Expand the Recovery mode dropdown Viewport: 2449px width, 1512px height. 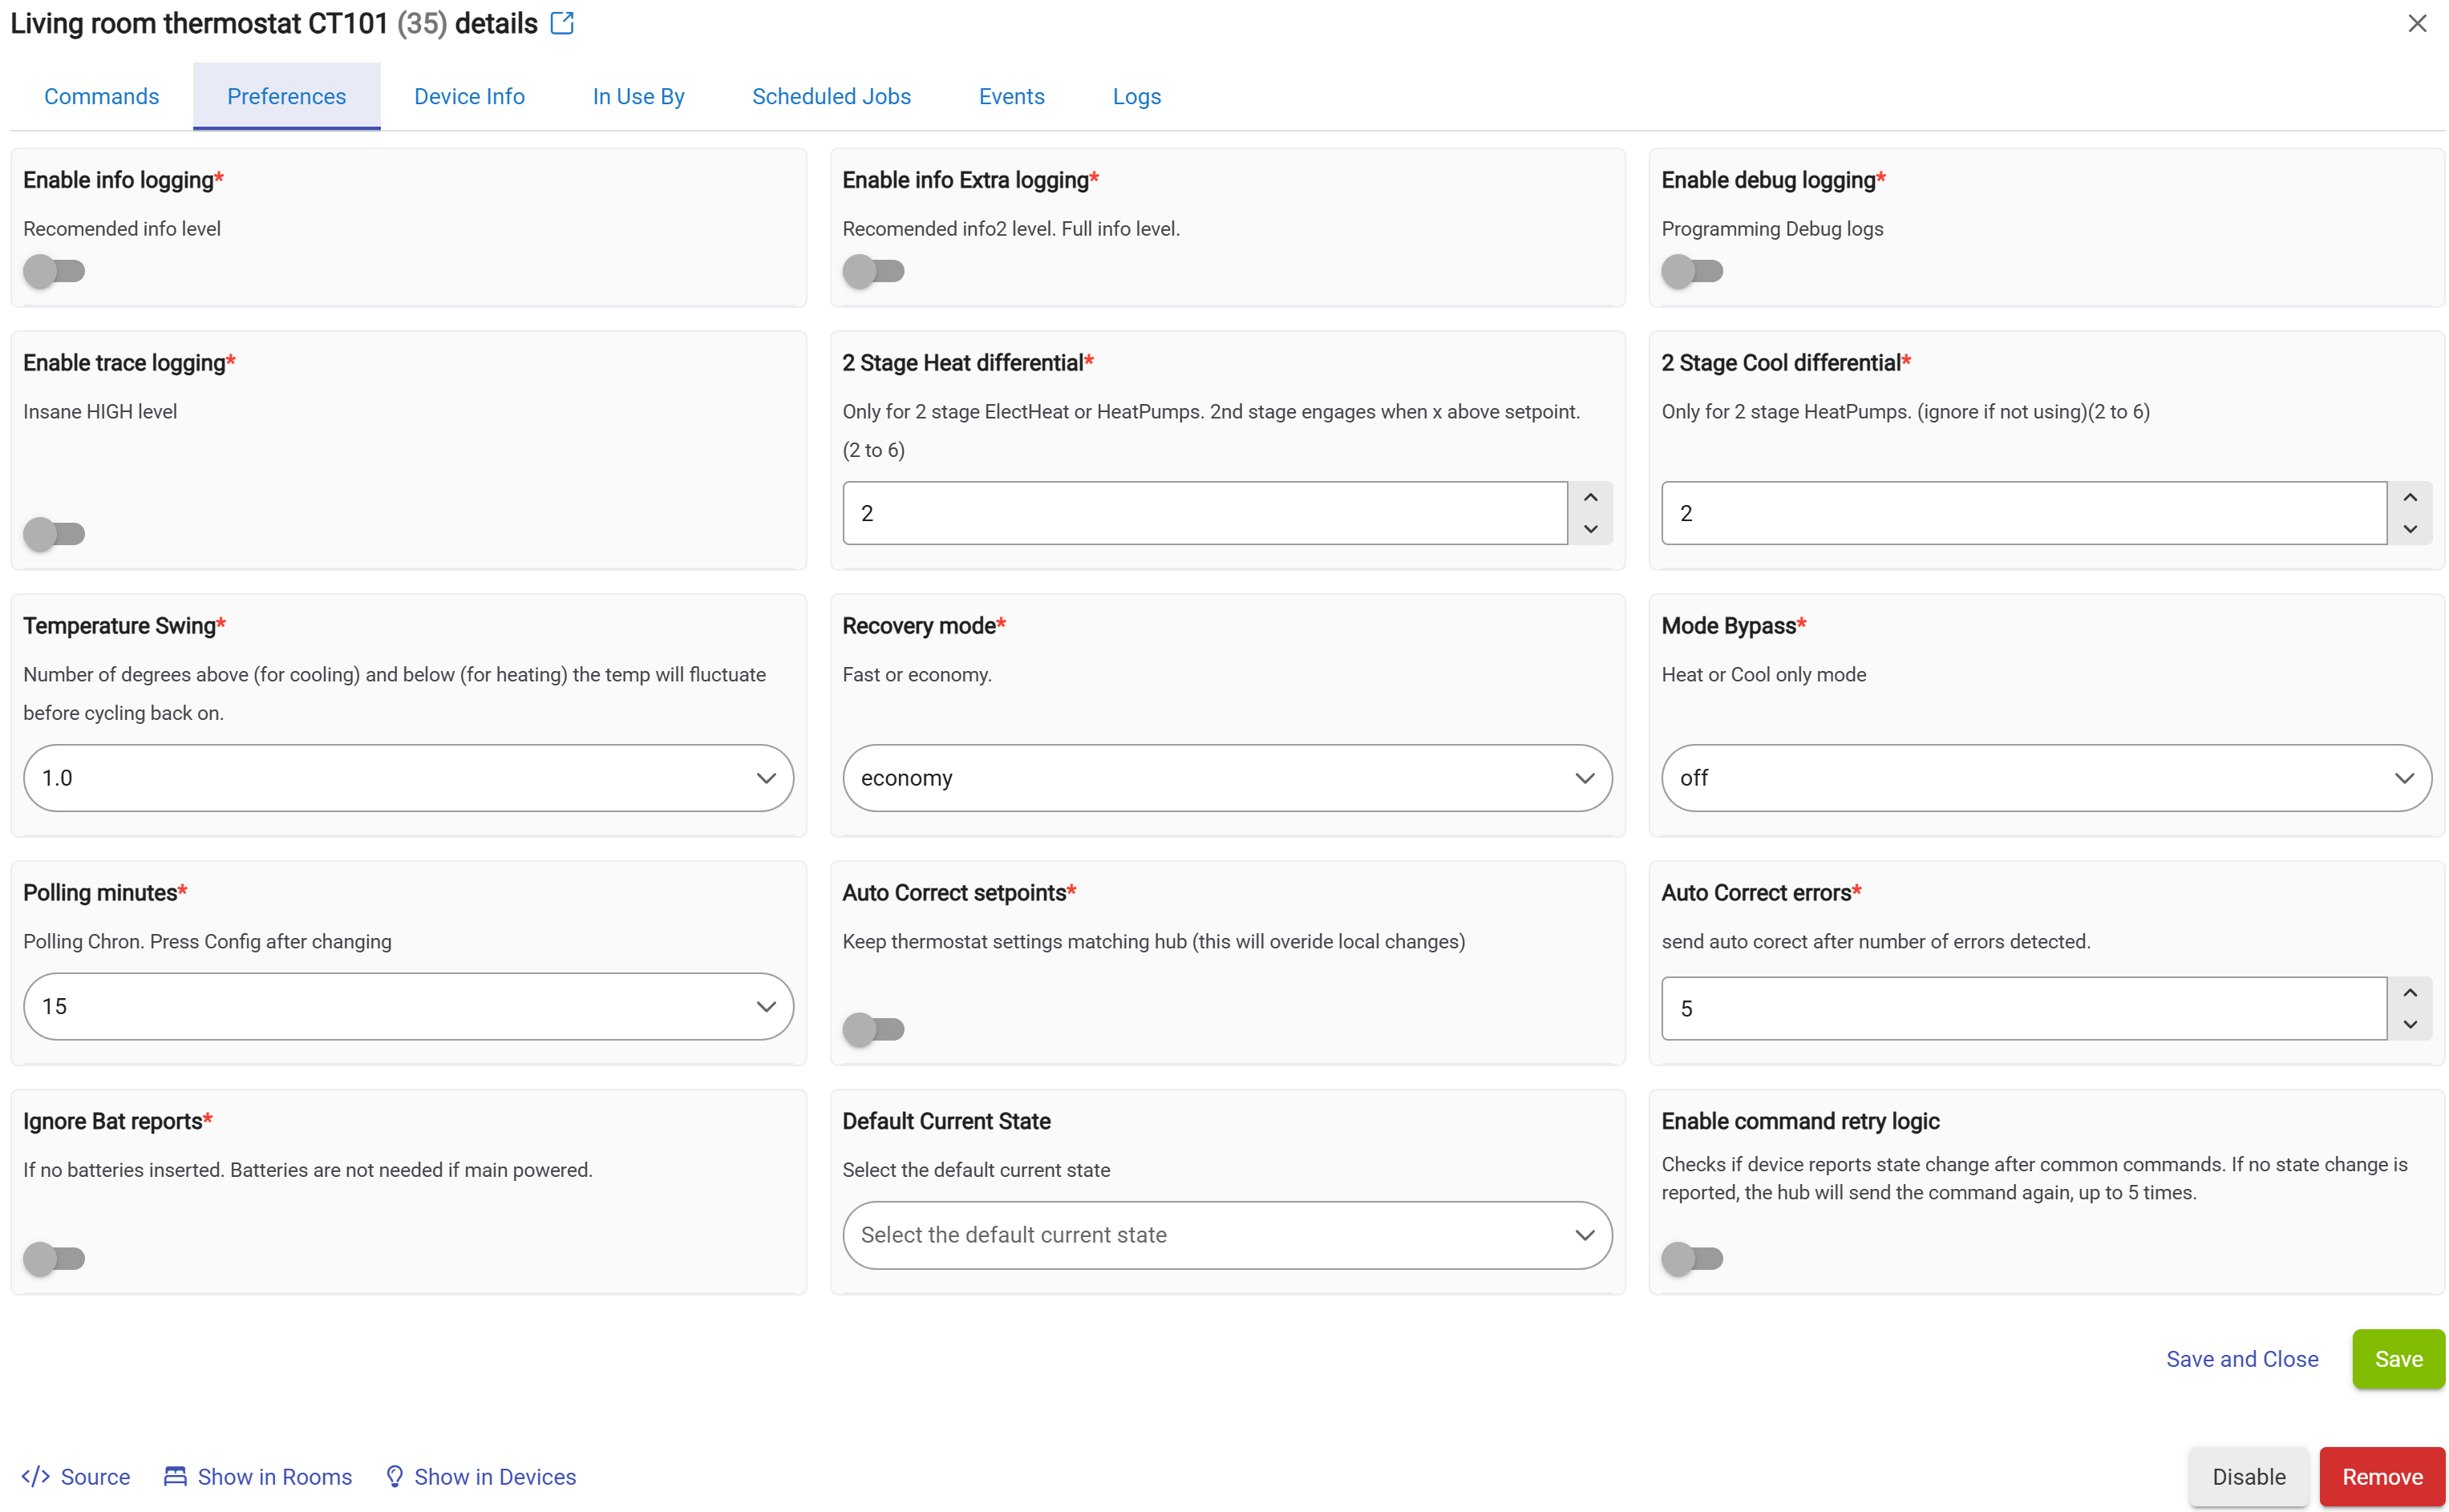1226,778
